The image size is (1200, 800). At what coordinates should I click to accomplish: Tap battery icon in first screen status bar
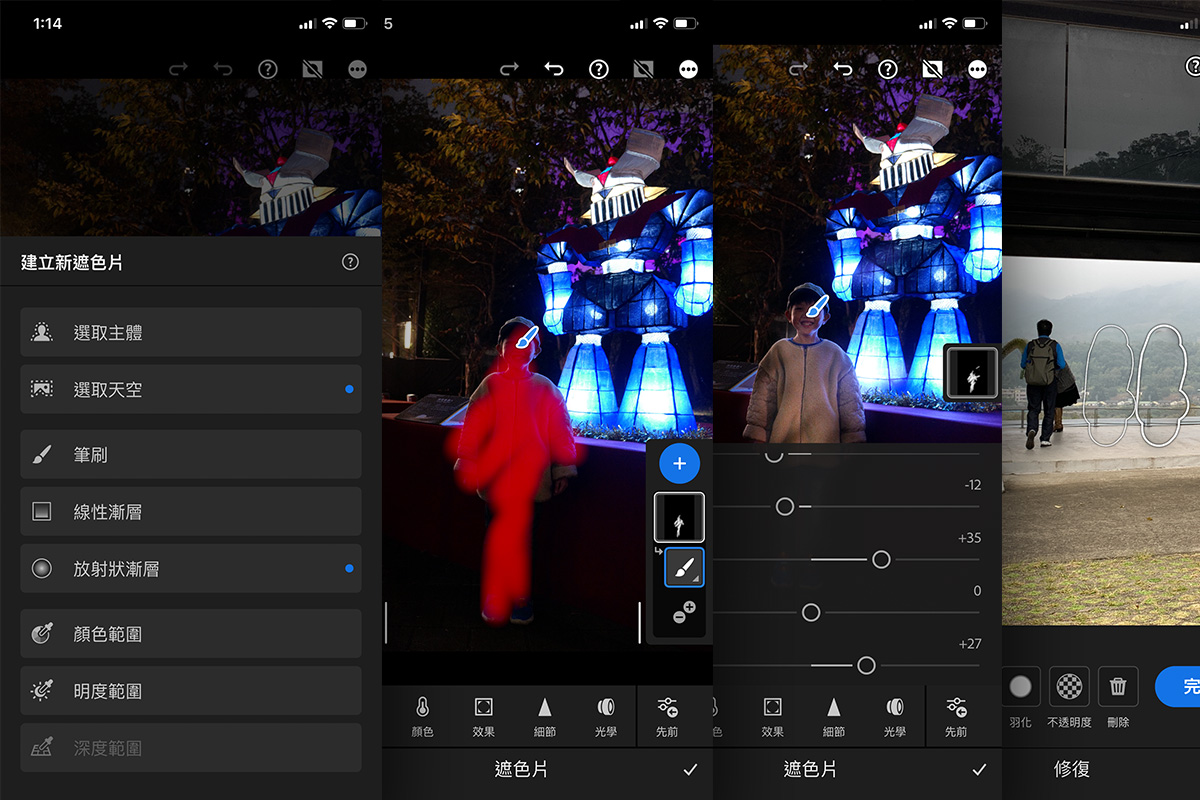coord(355,23)
